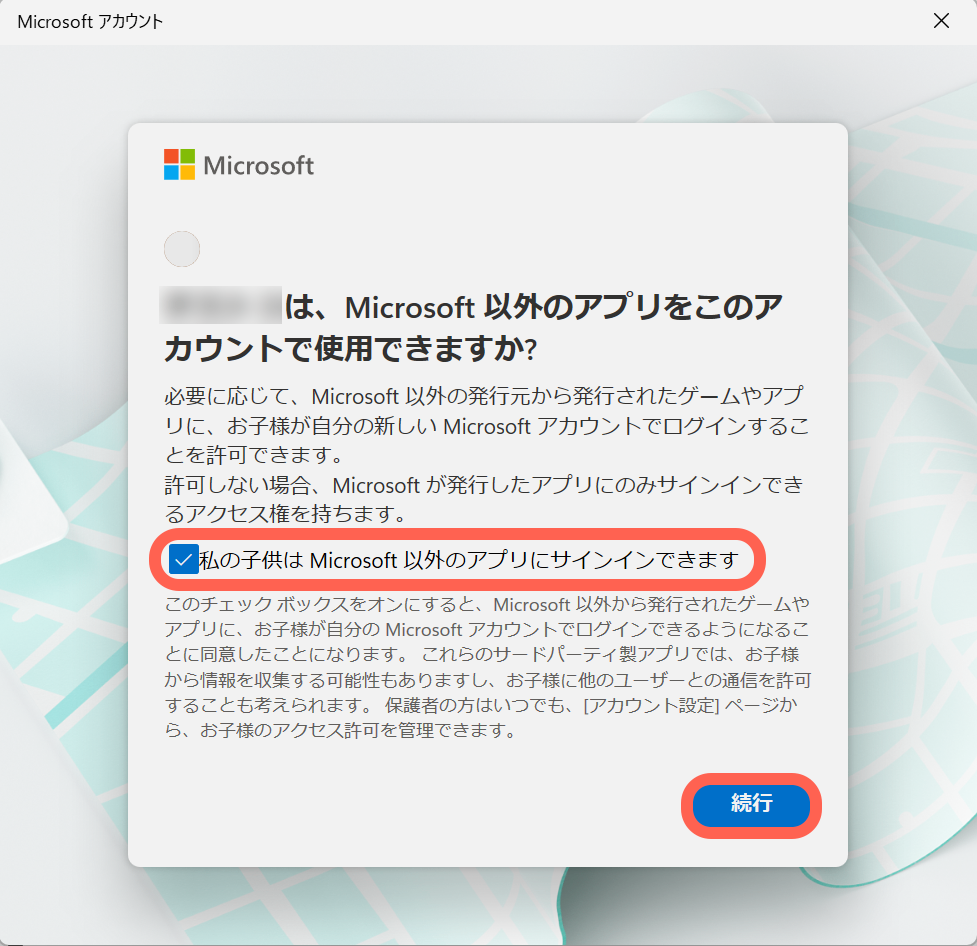The width and height of the screenshot is (977, 946).
Task: Close the Microsoft アカウント window
Action: (941, 21)
